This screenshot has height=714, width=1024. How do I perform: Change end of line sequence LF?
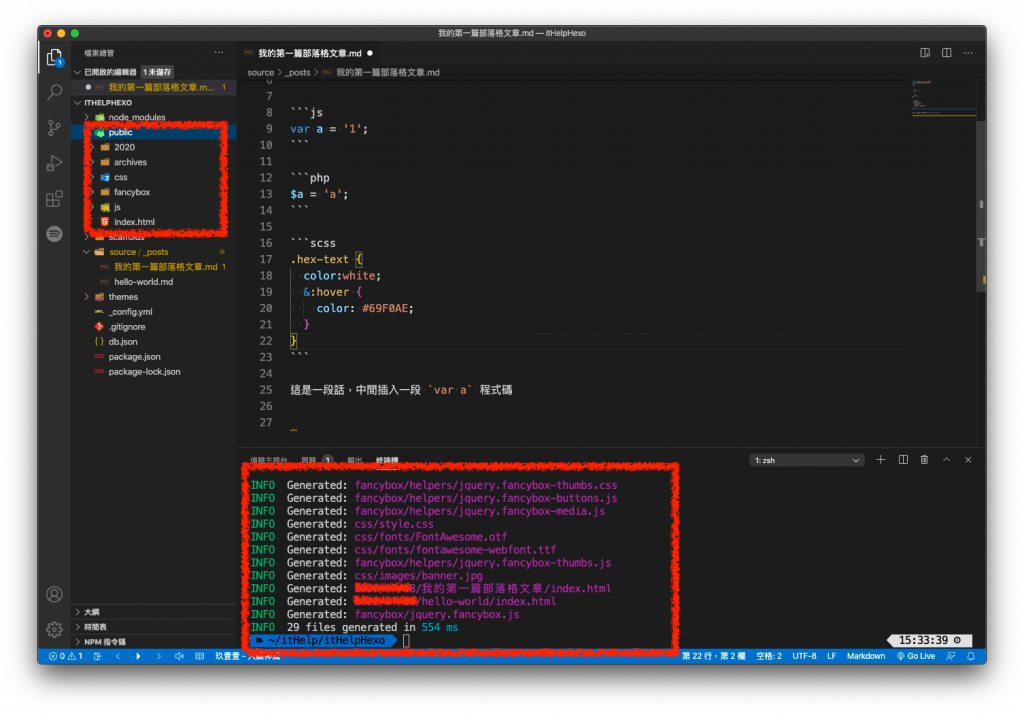click(x=831, y=657)
